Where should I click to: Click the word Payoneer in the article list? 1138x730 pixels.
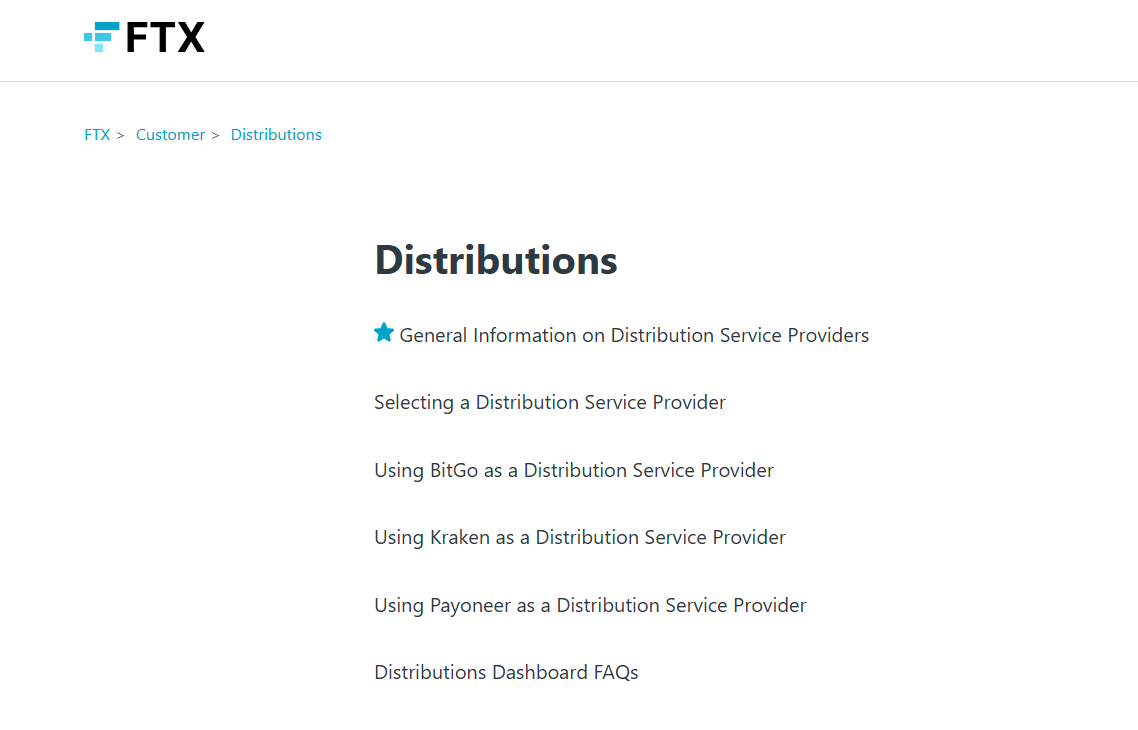point(470,605)
